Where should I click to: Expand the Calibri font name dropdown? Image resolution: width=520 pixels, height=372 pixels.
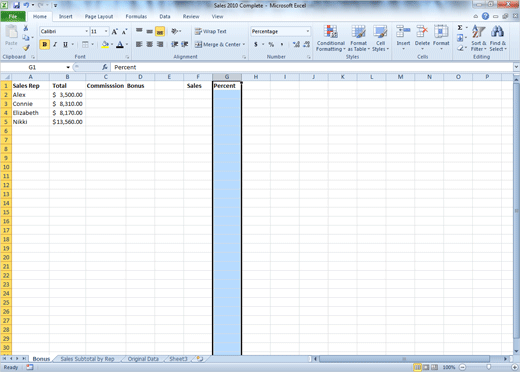click(87, 31)
